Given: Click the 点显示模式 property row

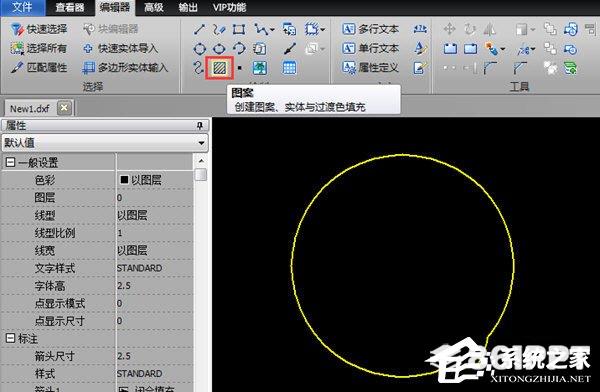Looking at the screenshot, I should (x=97, y=303).
